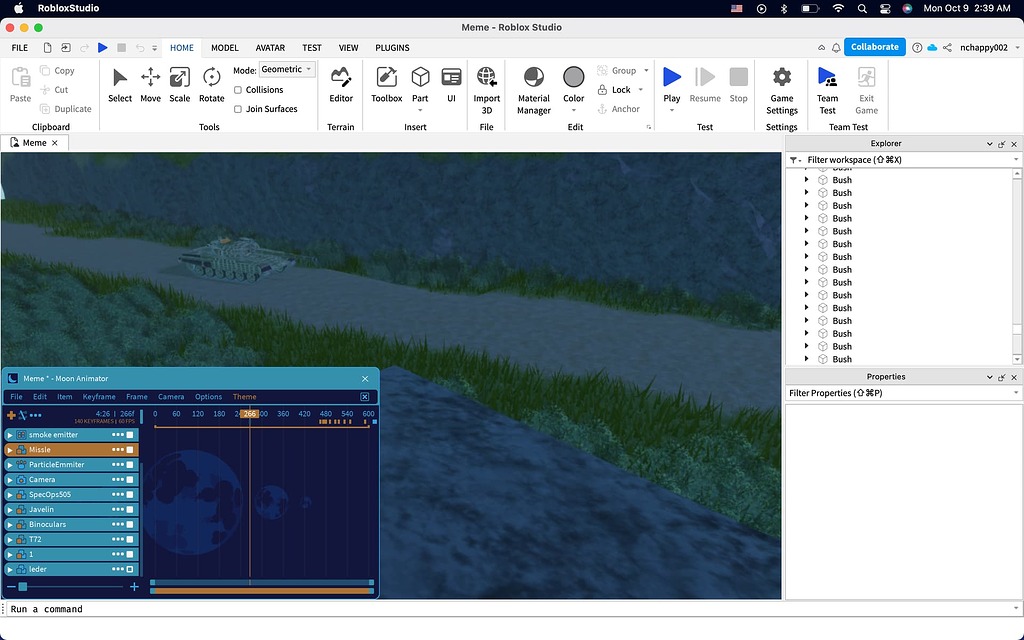This screenshot has width=1024, height=640.
Task: Open the Mode Geometric dropdown
Action: point(287,70)
